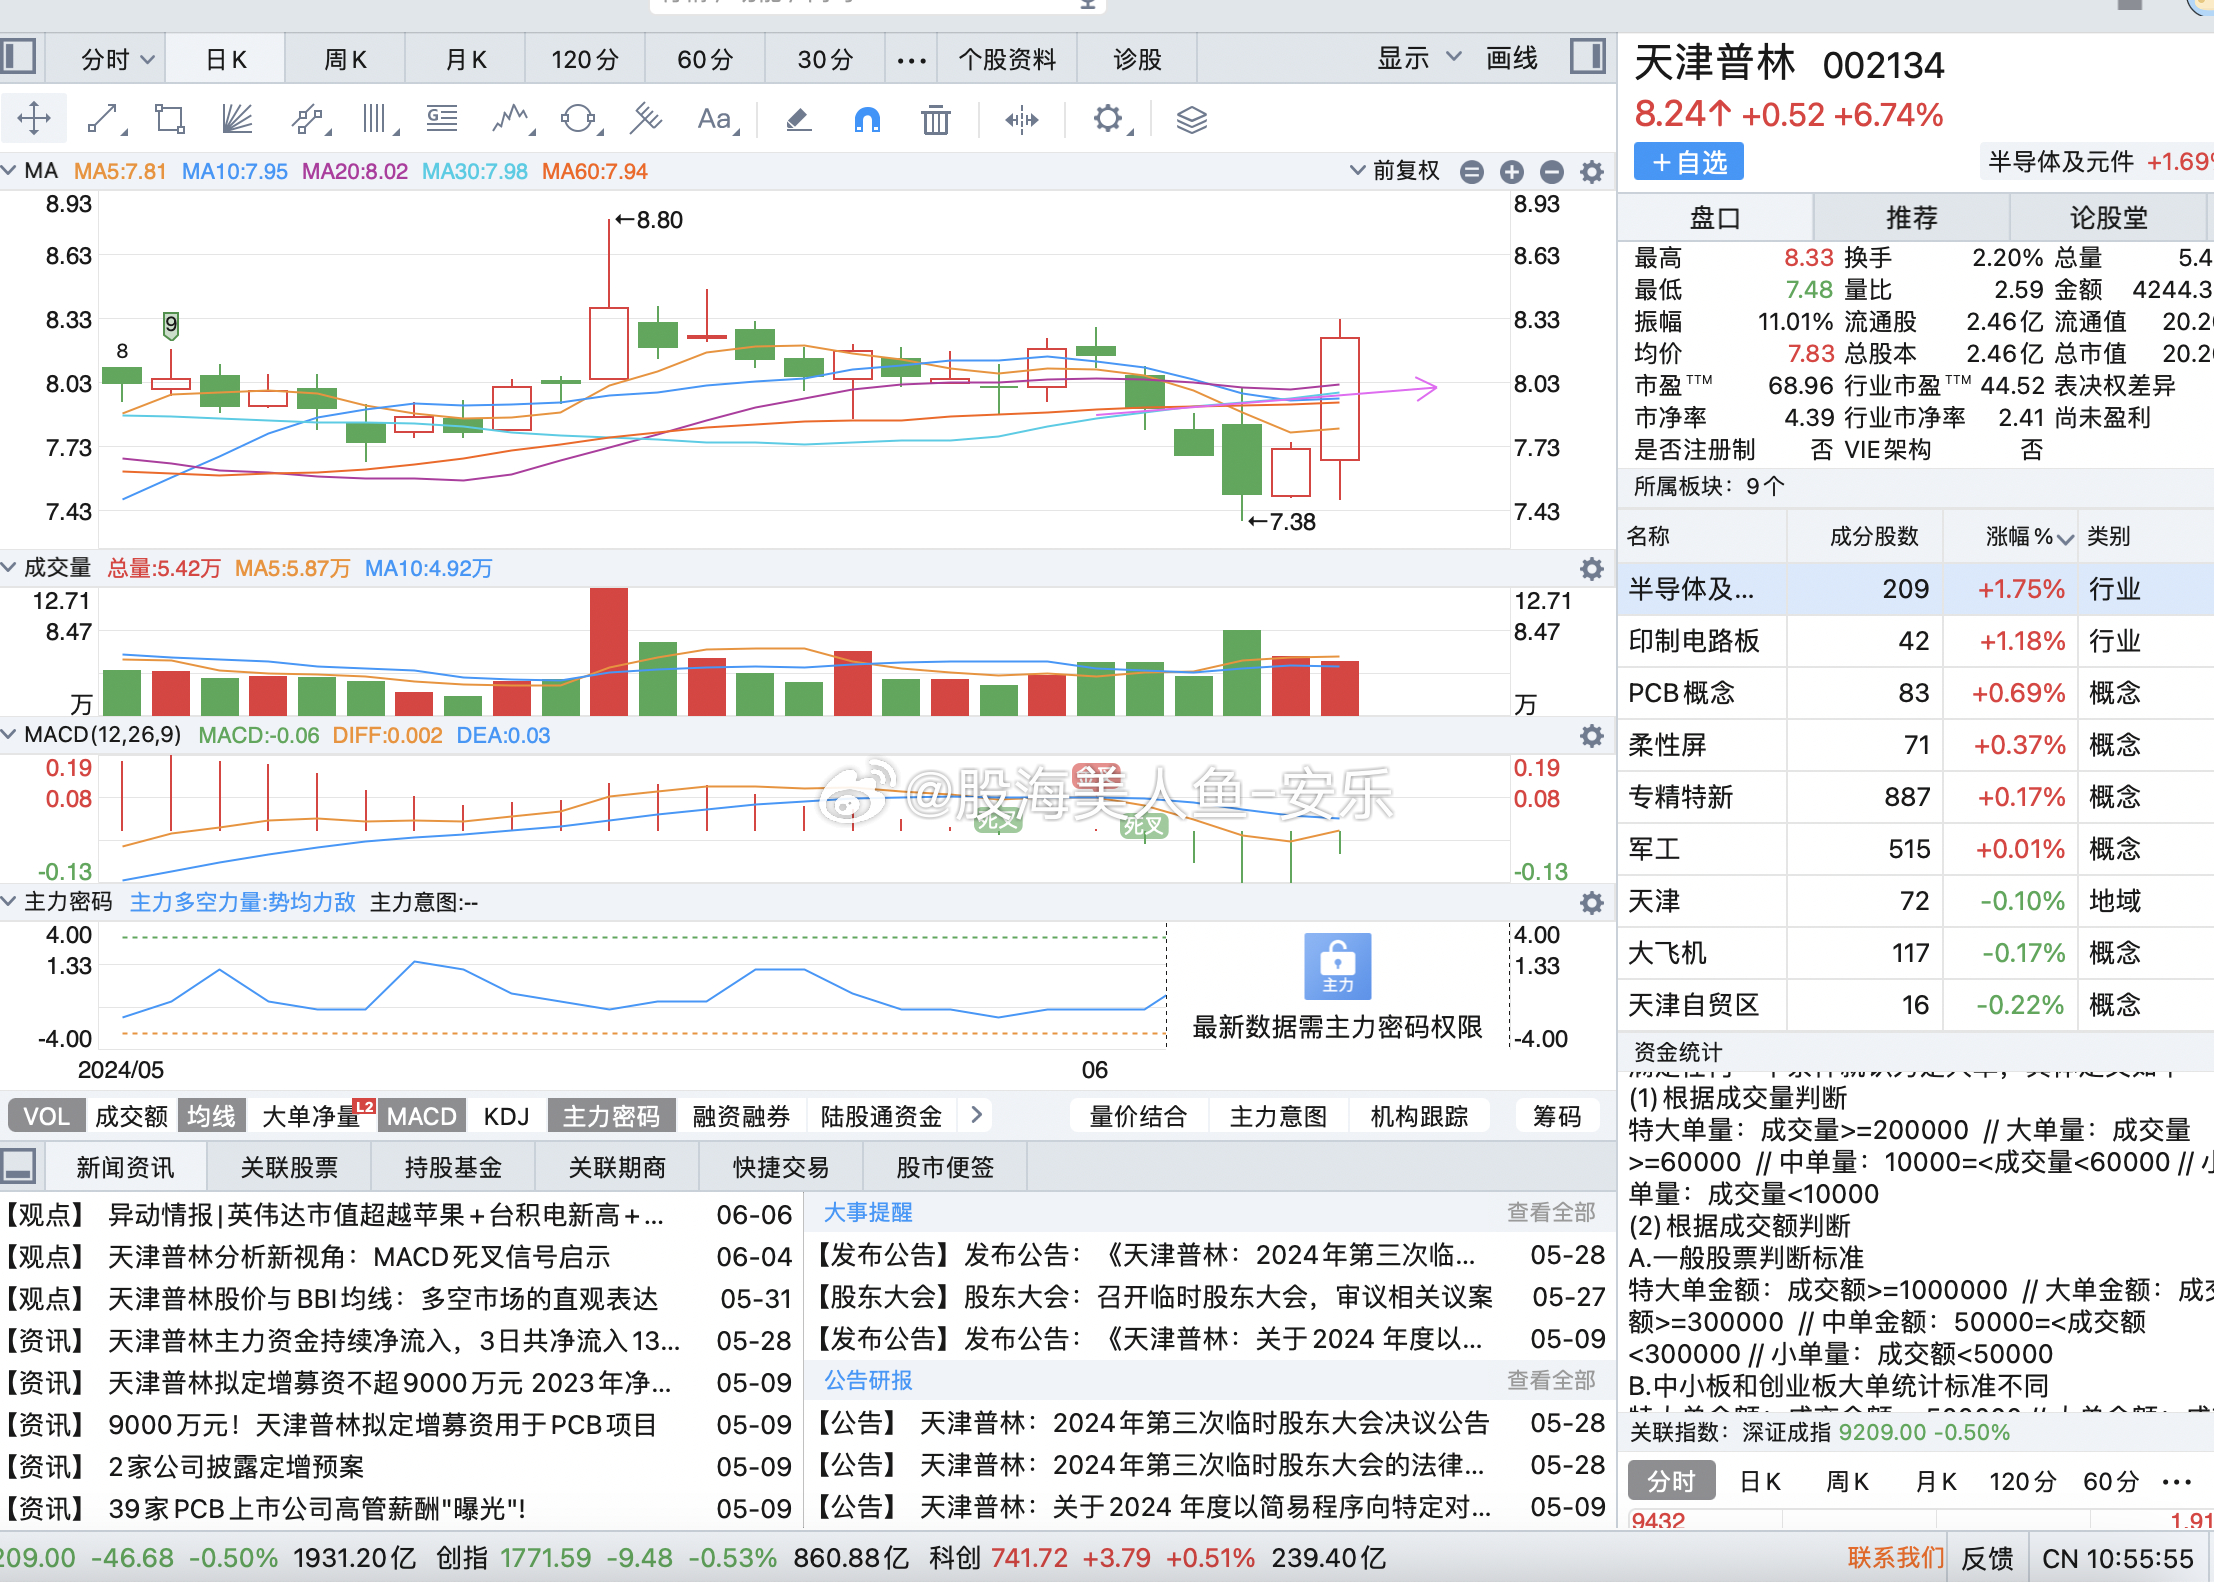
Task: Open news 天津普林分析新视角:MACD死叉信号启示
Action: (x=359, y=1256)
